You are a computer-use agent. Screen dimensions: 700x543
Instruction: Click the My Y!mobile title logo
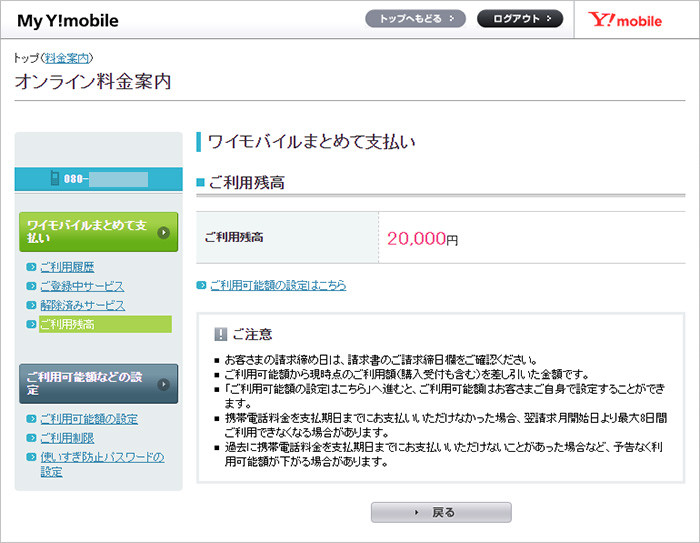click(x=66, y=21)
